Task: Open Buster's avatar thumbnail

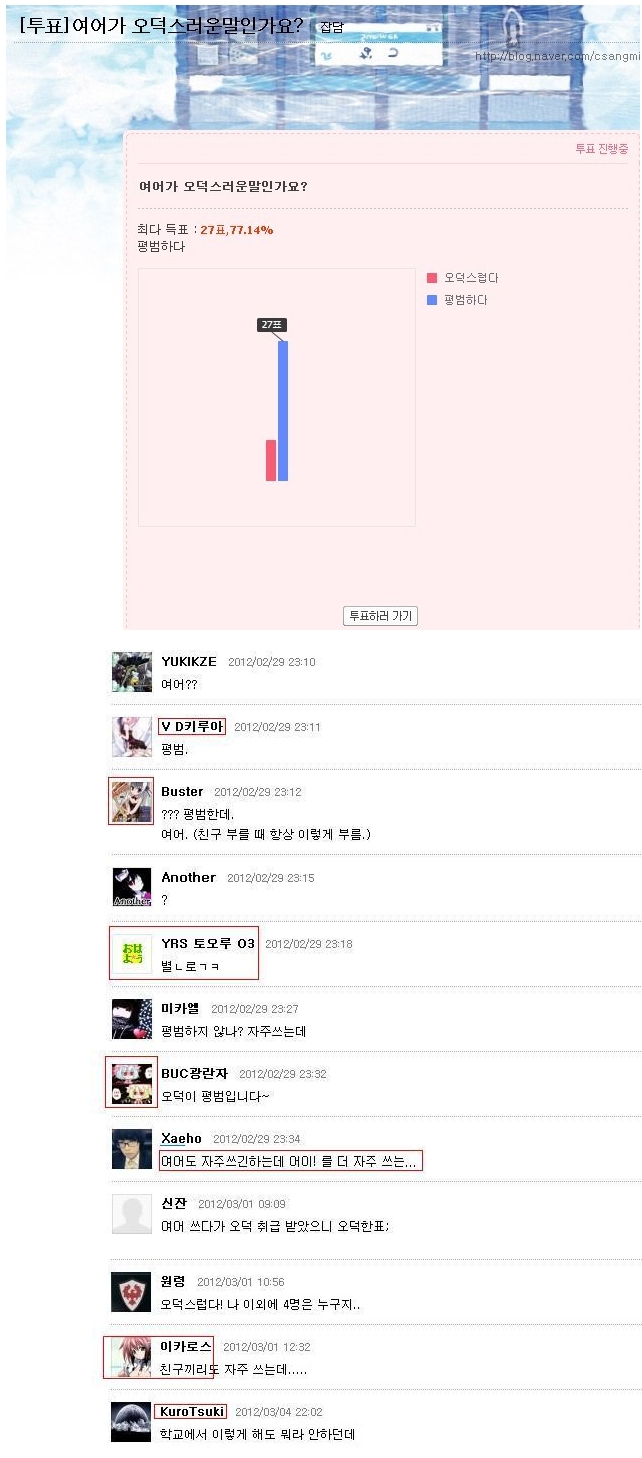Action: pos(132,801)
